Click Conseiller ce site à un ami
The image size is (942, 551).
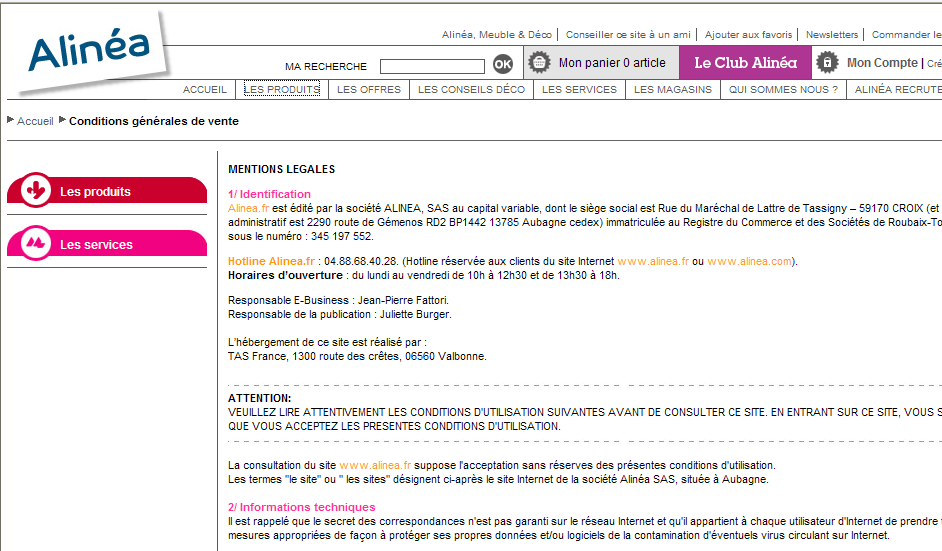pyautogui.click(x=628, y=35)
